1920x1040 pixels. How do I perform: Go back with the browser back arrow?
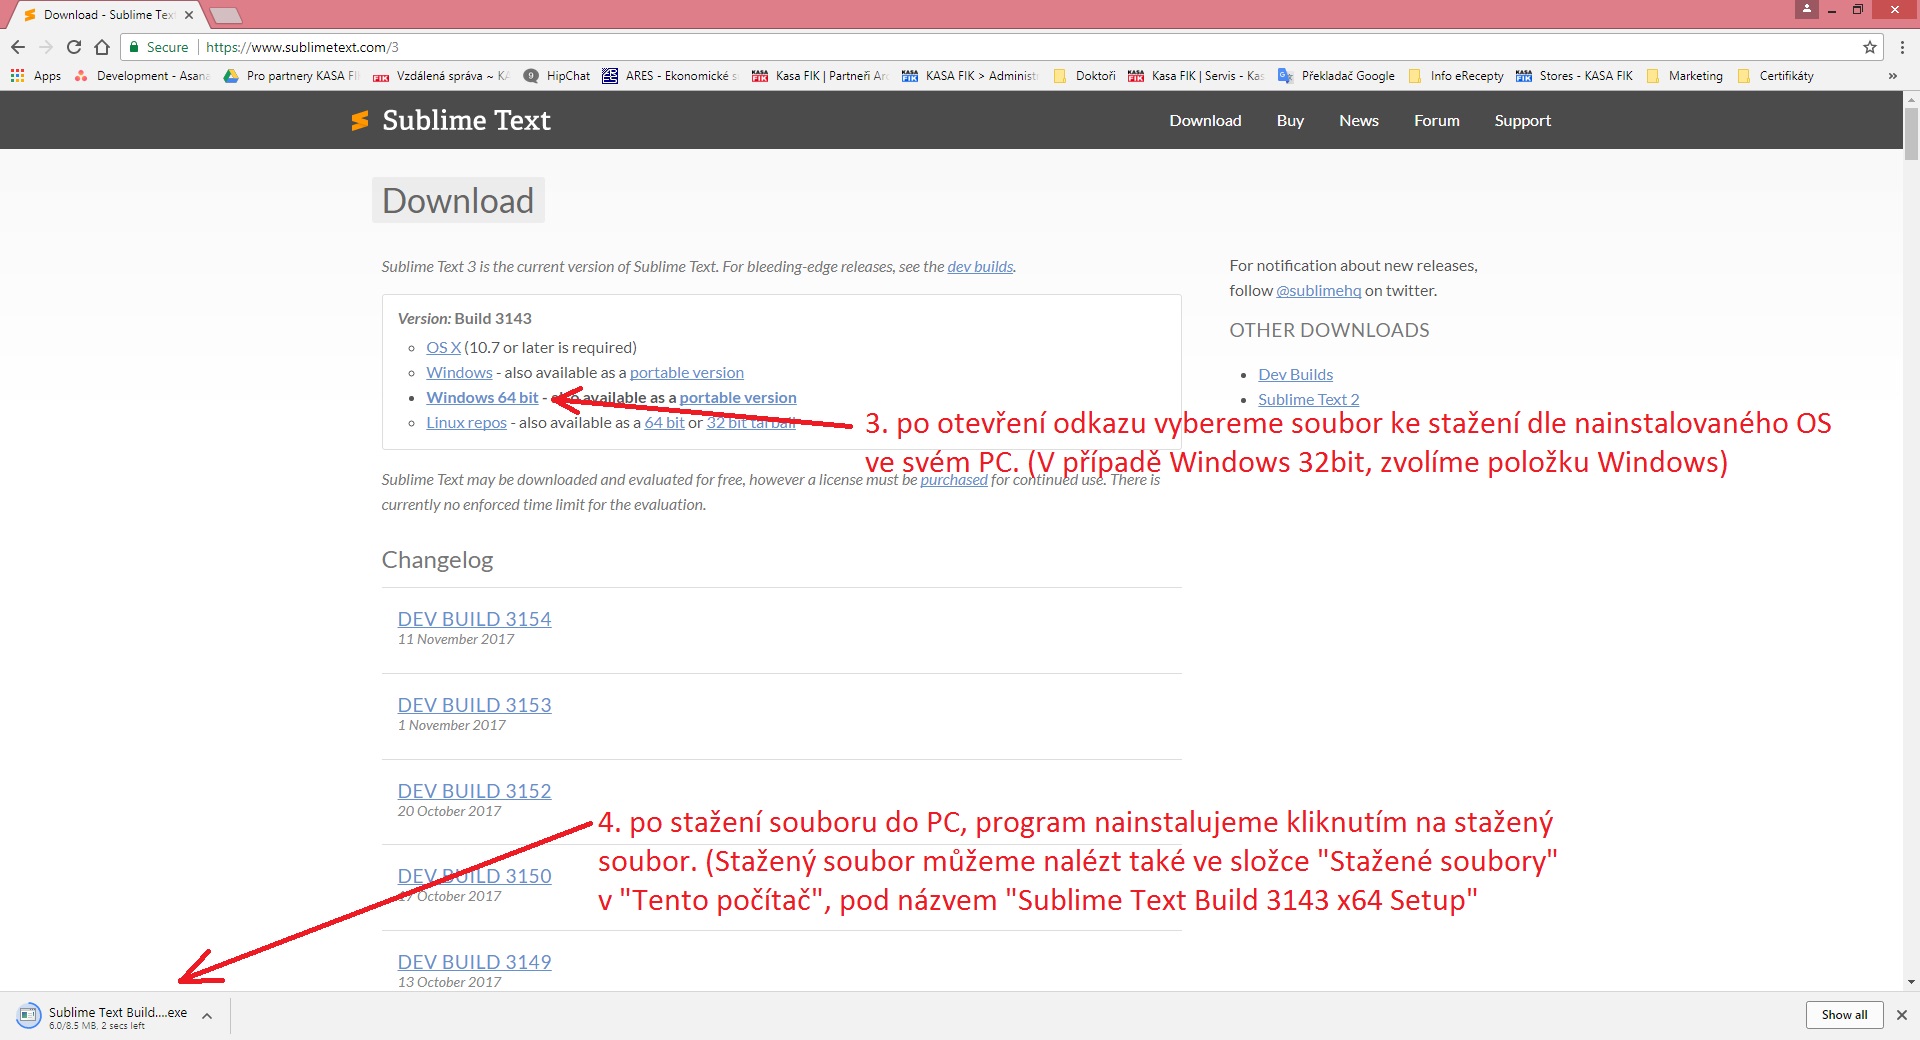pyautogui.click(x=18, y=47)
